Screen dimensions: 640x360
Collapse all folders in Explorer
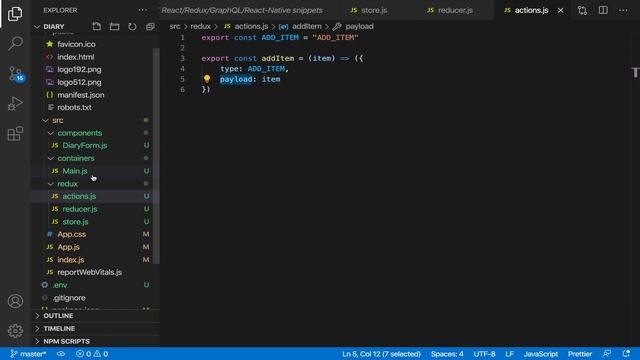coord(150,27)
